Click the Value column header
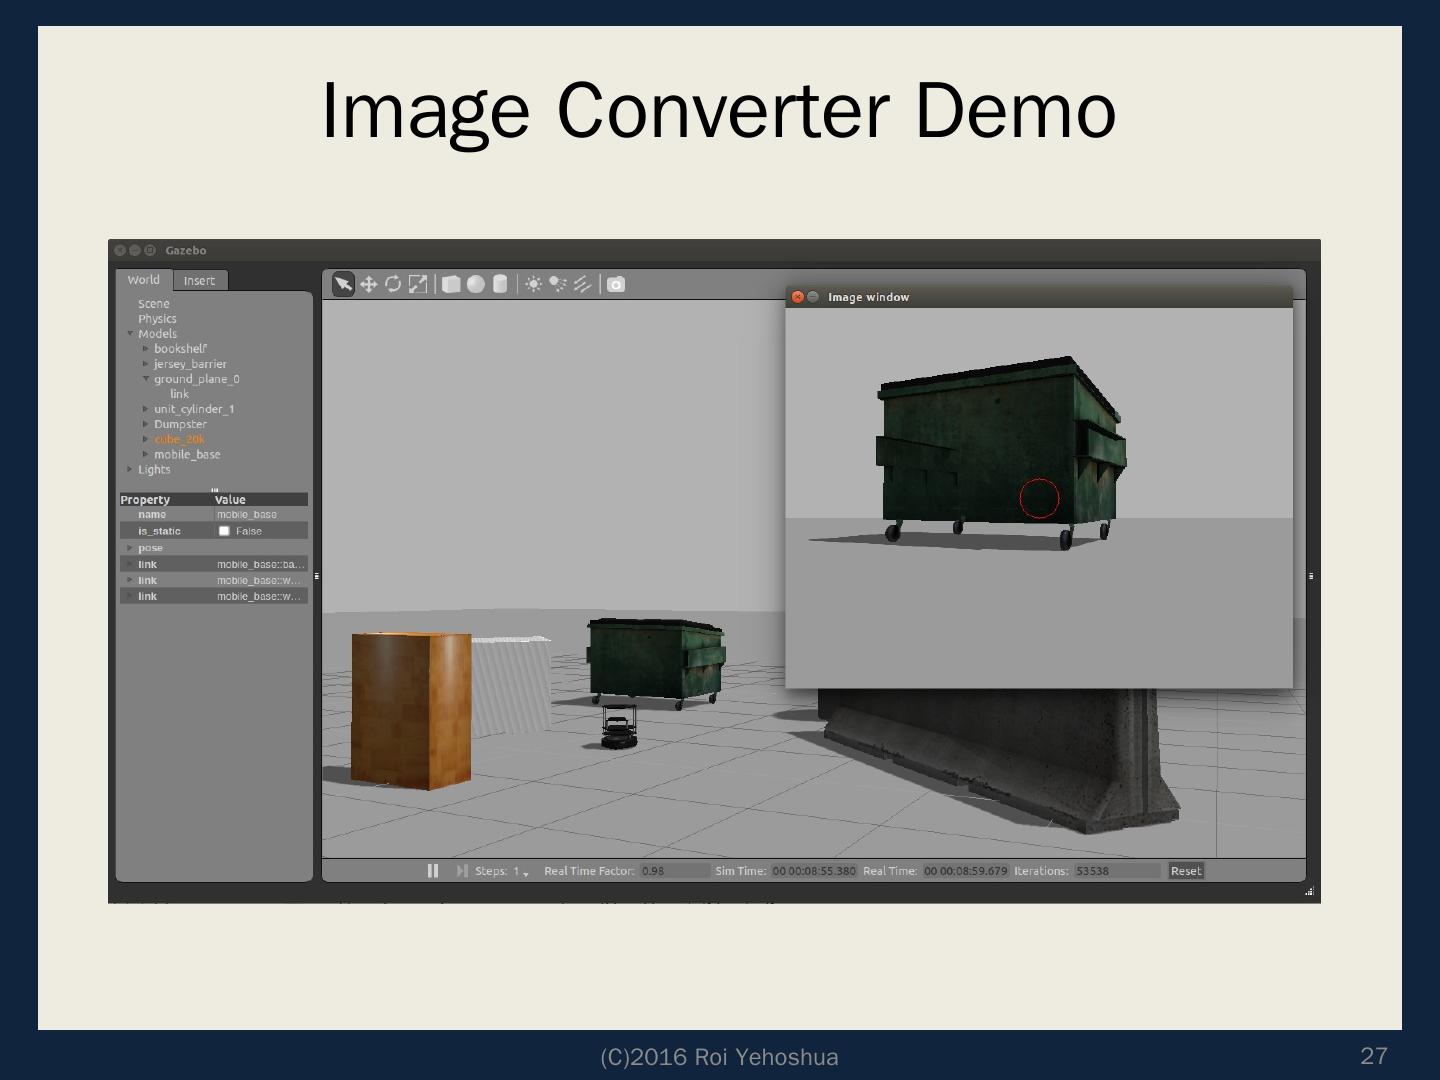This screenshot has height=1080, width=1440. [x=261, y=499]
